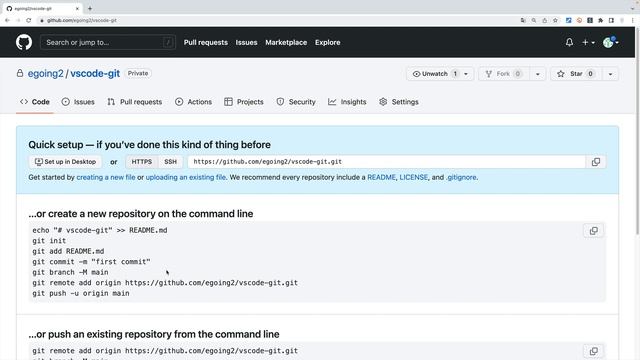Copy the push existing repository commands
Image resolution: width=640 pixels, height=360 pixels.
pyautogui.click(x=593, y=351)
